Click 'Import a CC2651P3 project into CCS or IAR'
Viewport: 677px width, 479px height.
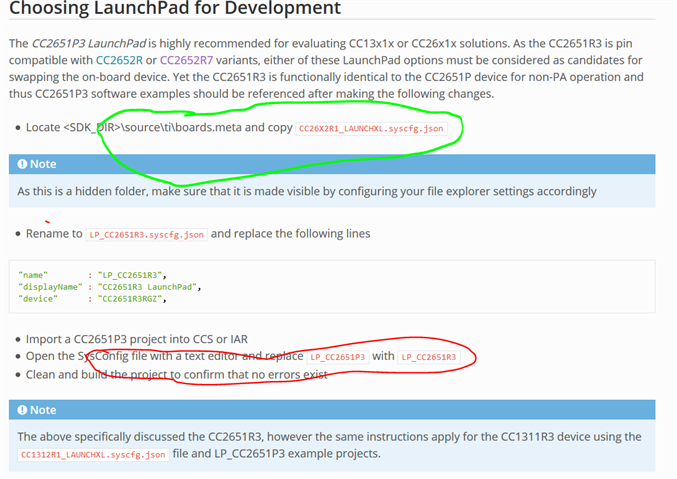tap(137, 339)
